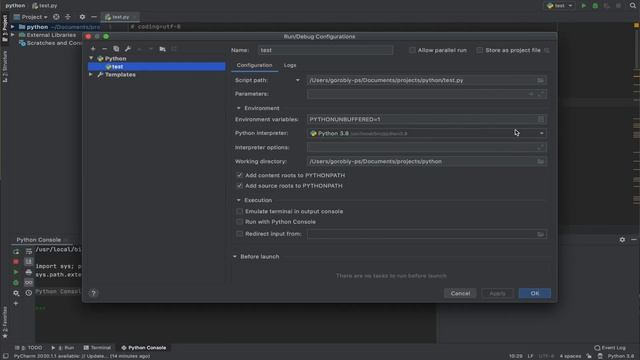Debug test configuration with bug icon
Image resolution: width=640 pixels, height=360 pixels.
tap(595, 6)
